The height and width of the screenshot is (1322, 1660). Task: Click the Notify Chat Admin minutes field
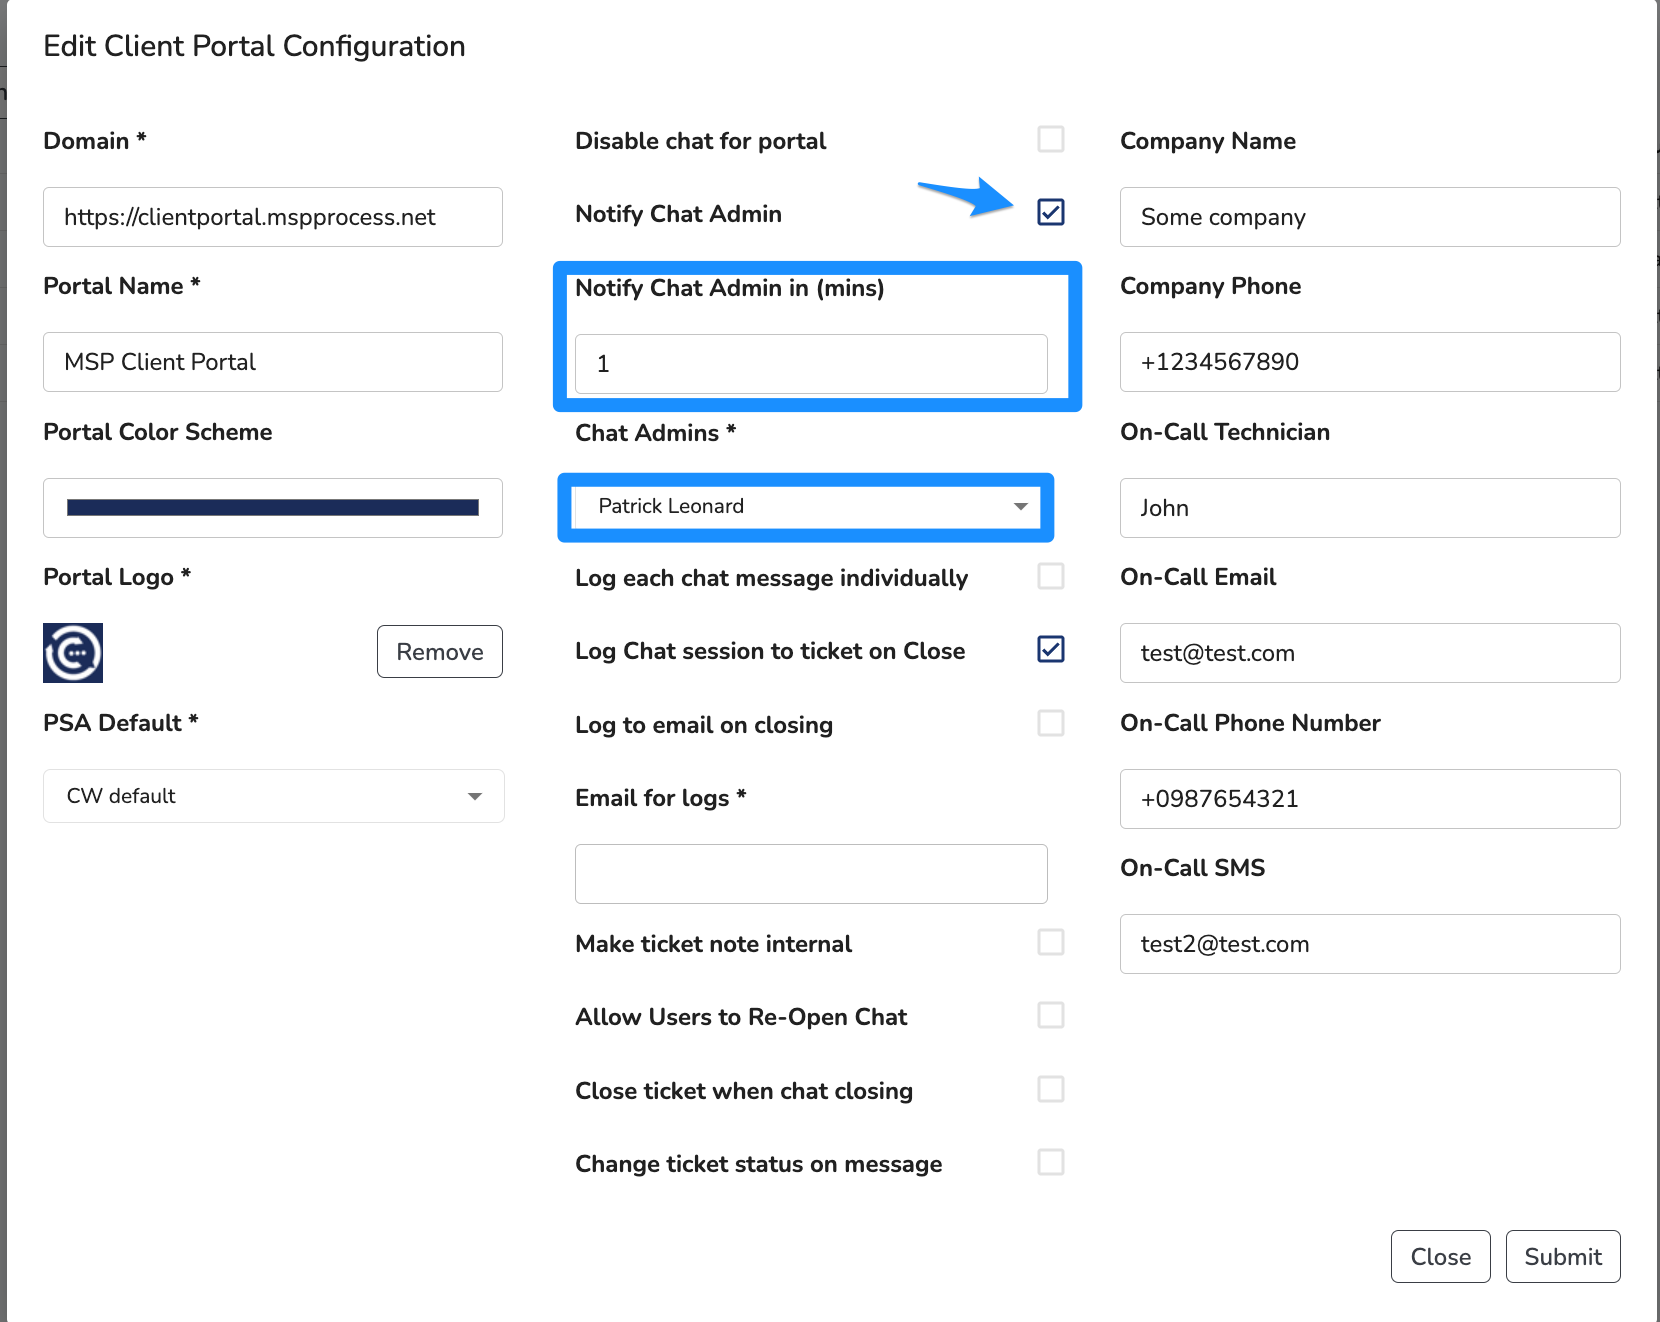(x=810, y=364)
